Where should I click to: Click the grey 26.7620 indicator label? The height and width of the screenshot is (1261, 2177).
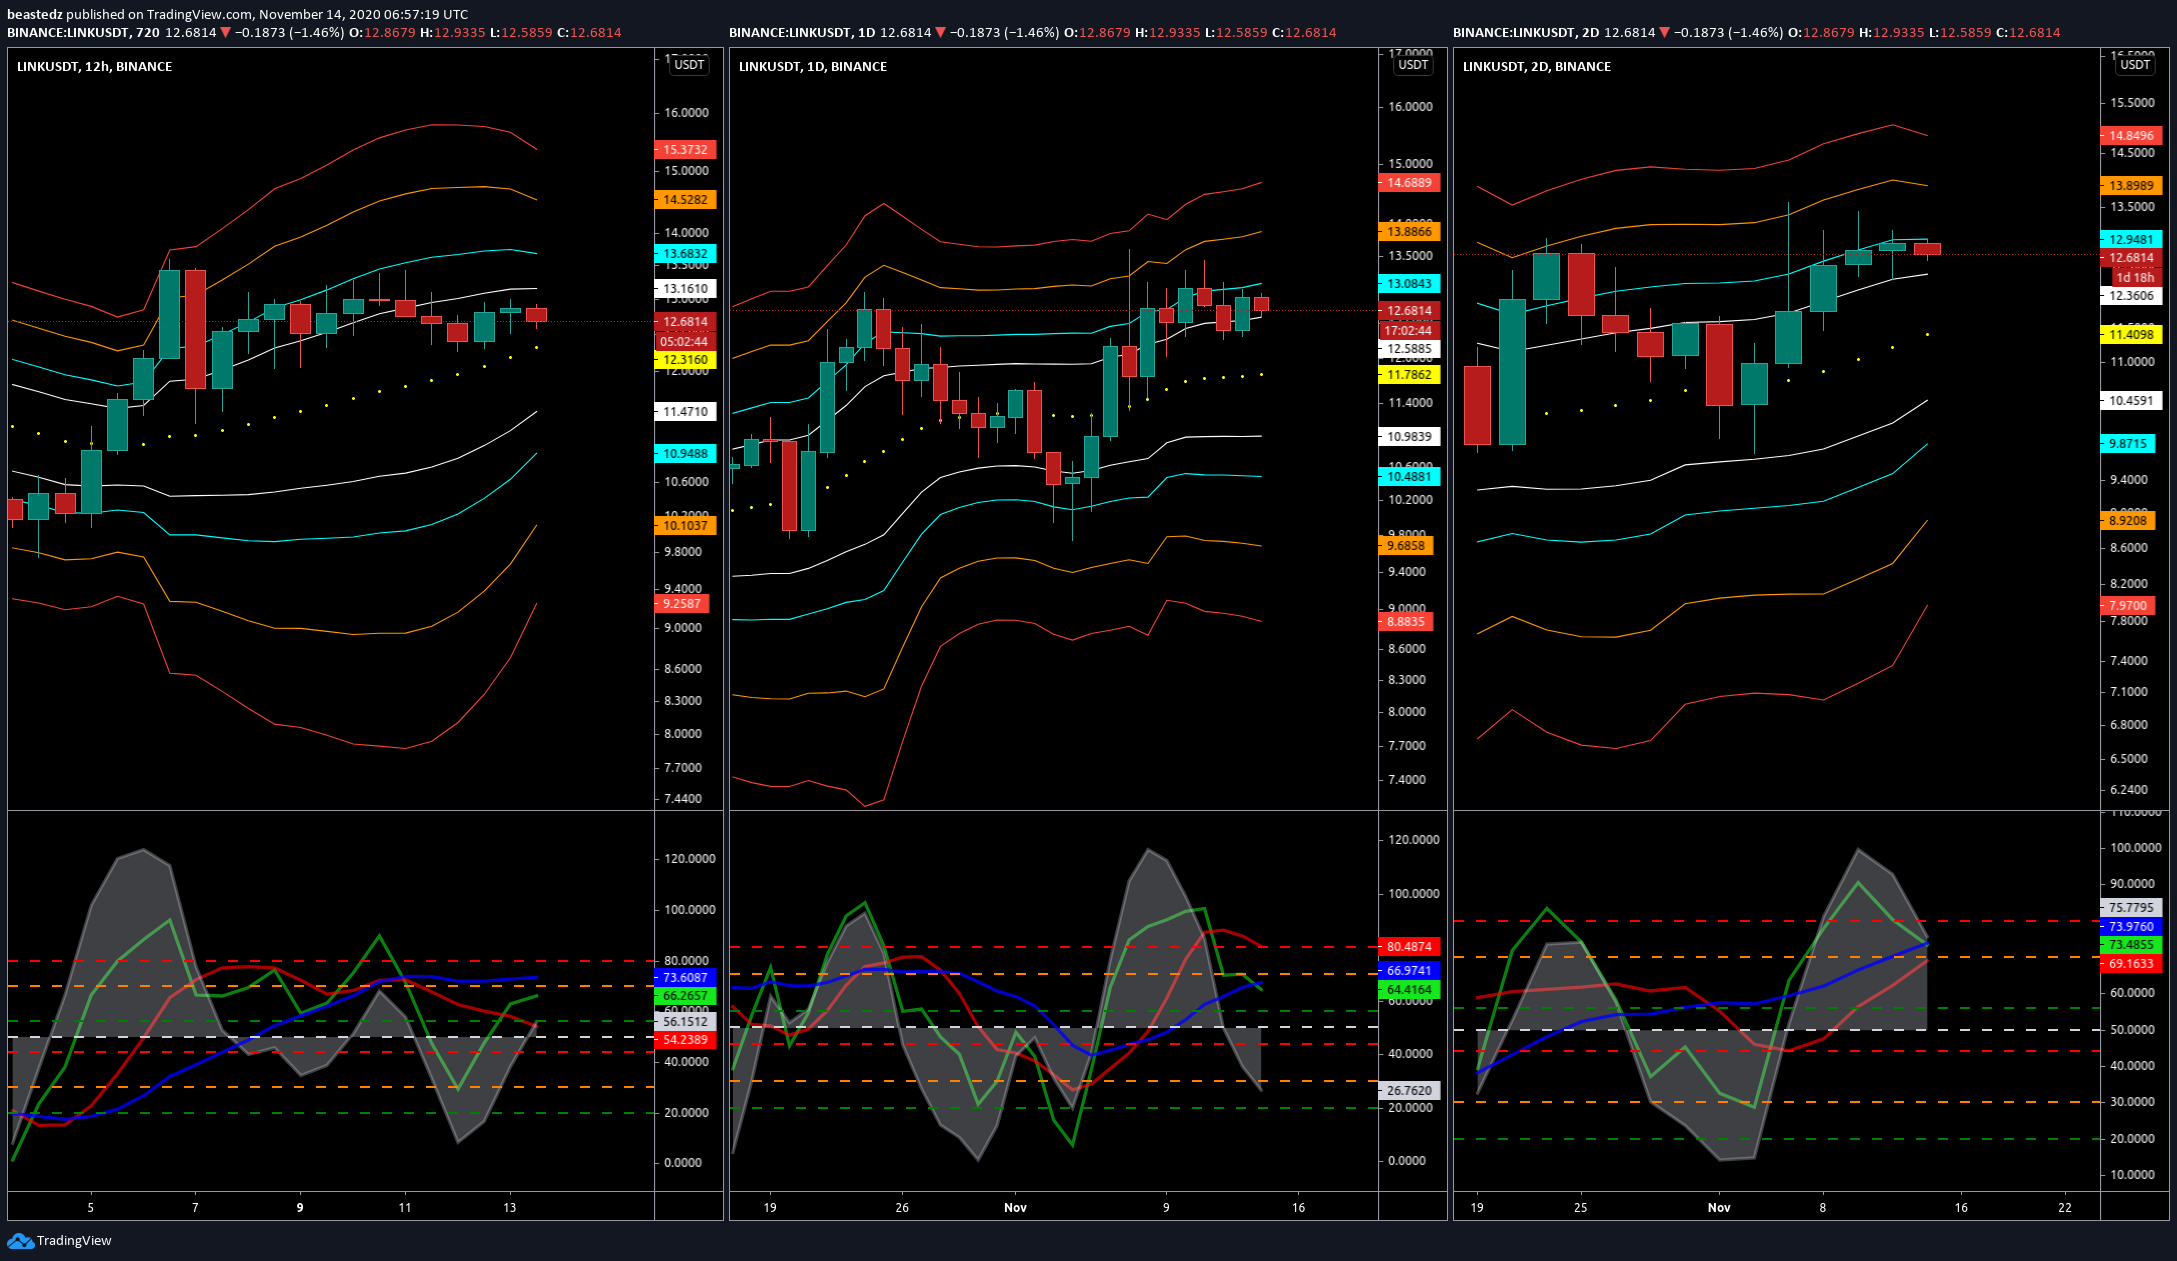[x=1409, y=1091]
